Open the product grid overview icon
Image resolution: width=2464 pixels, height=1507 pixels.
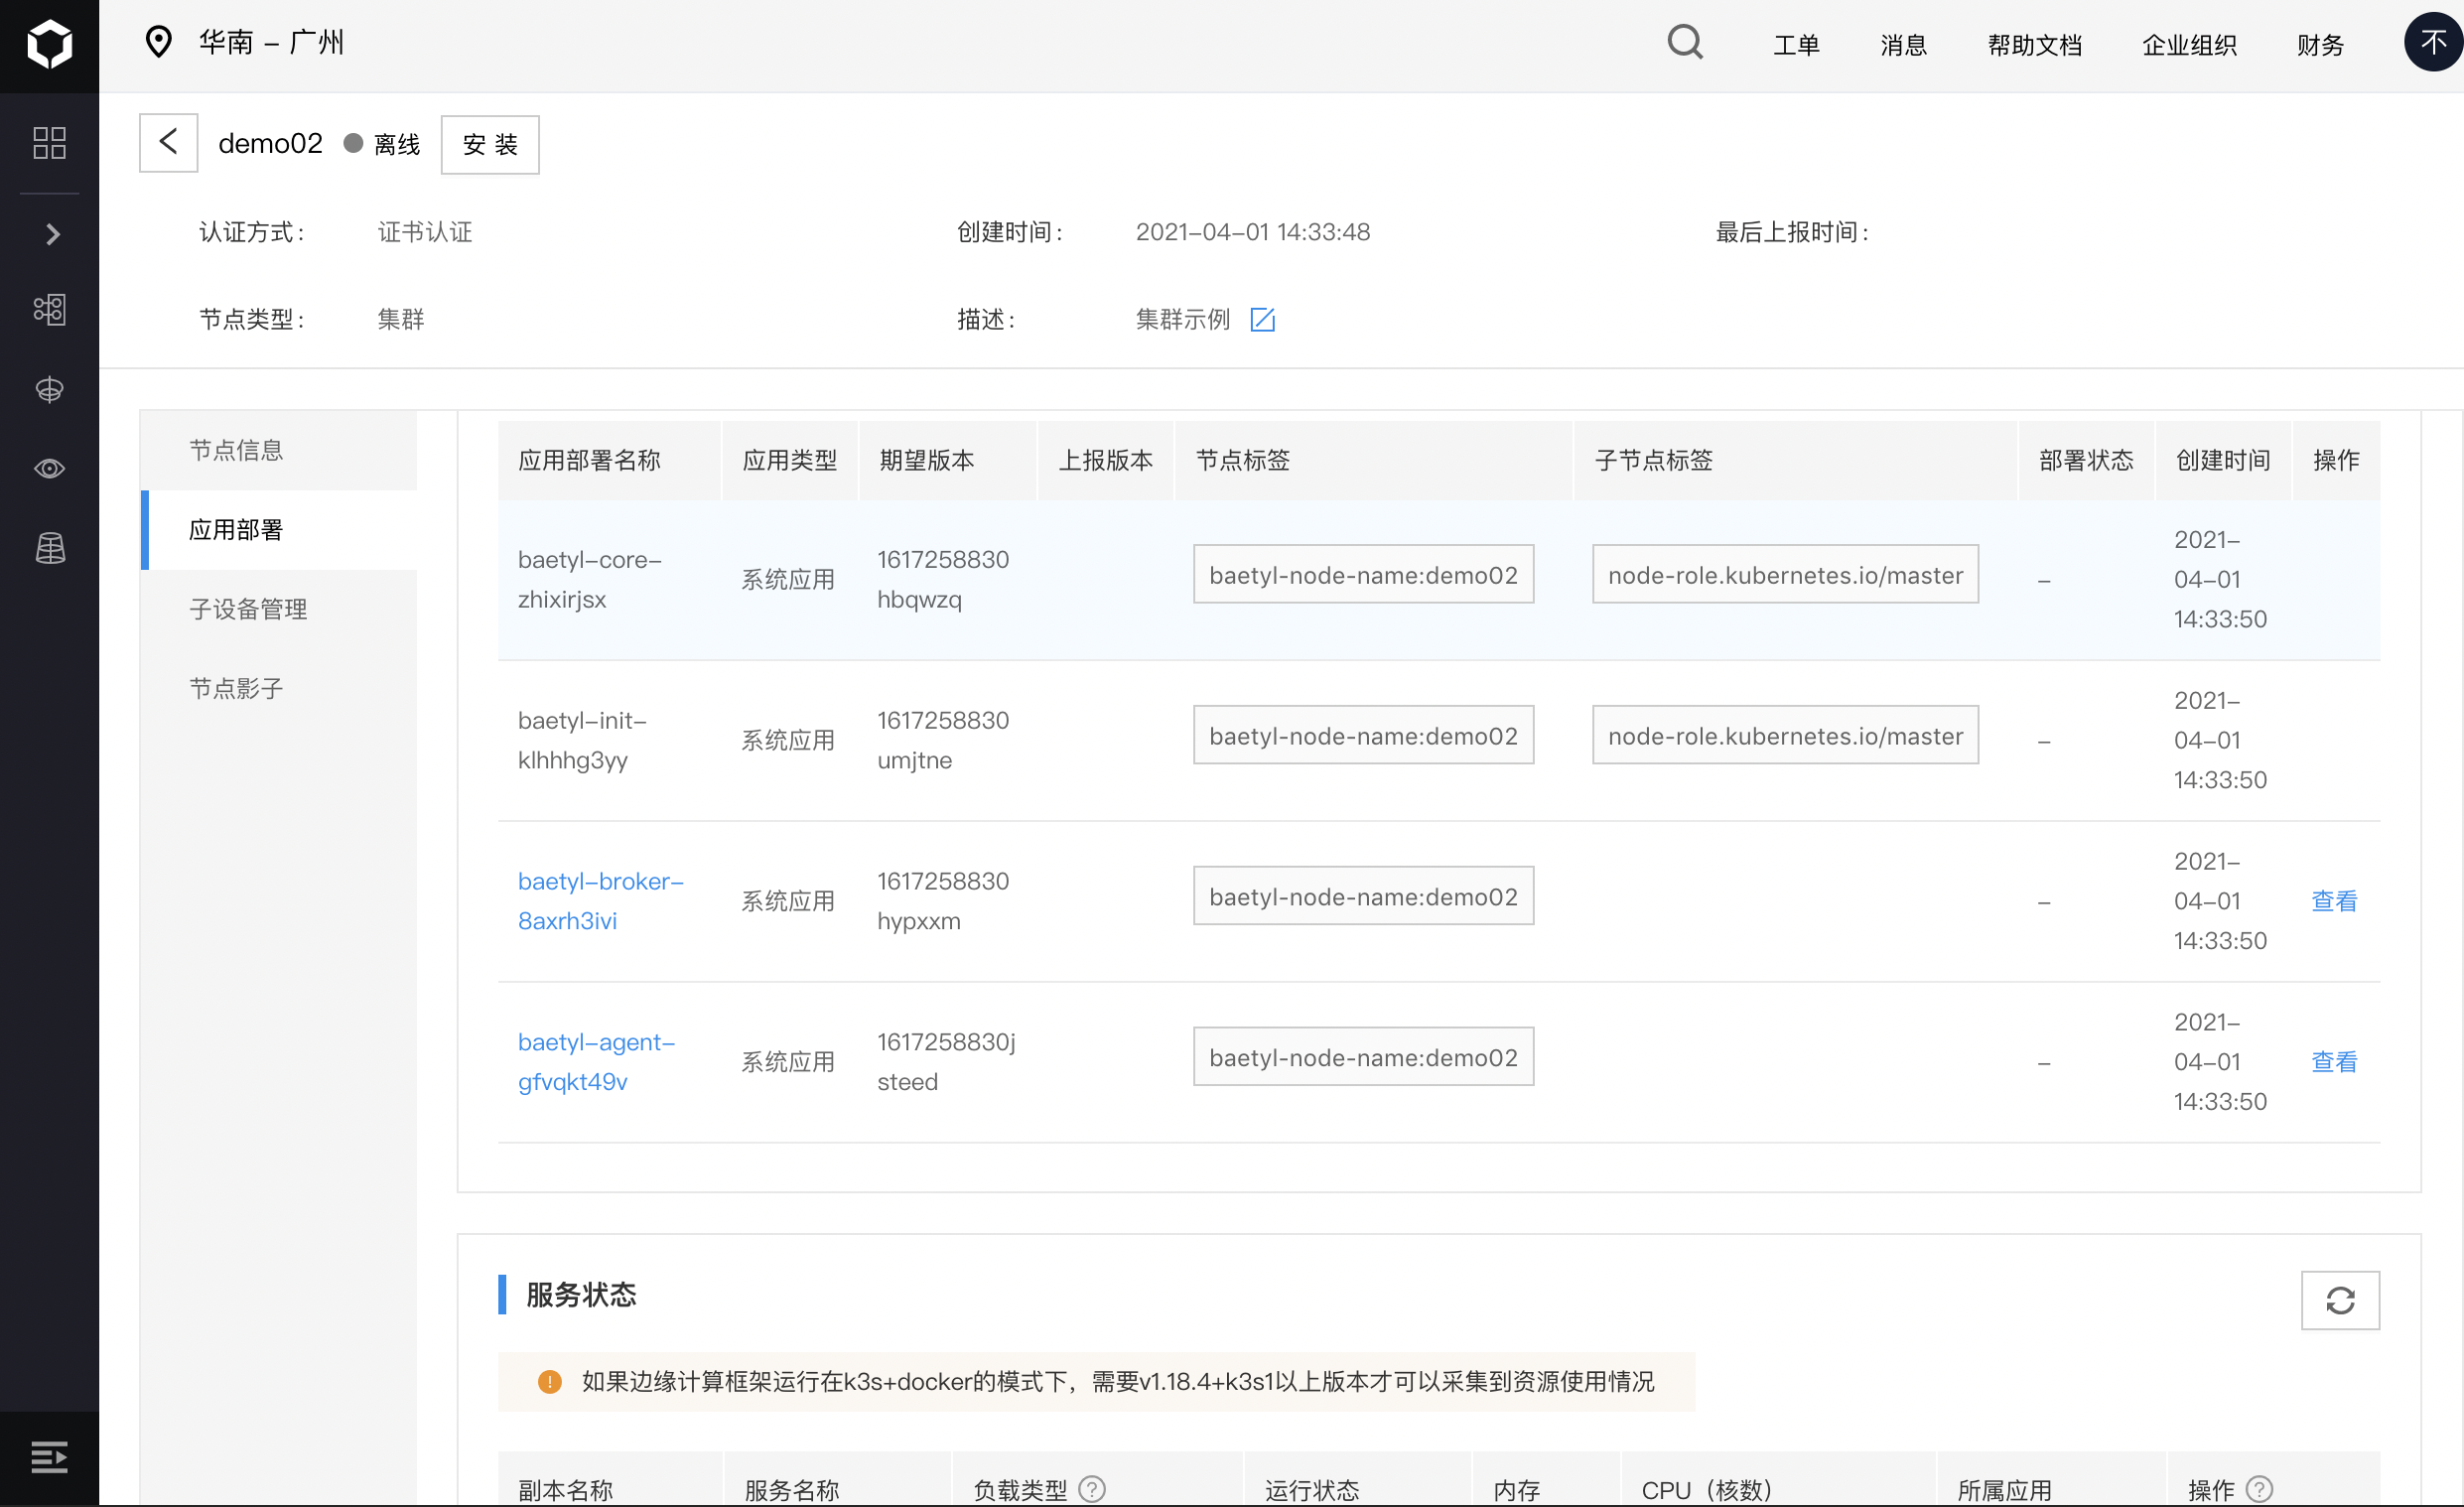click(49, 142)
